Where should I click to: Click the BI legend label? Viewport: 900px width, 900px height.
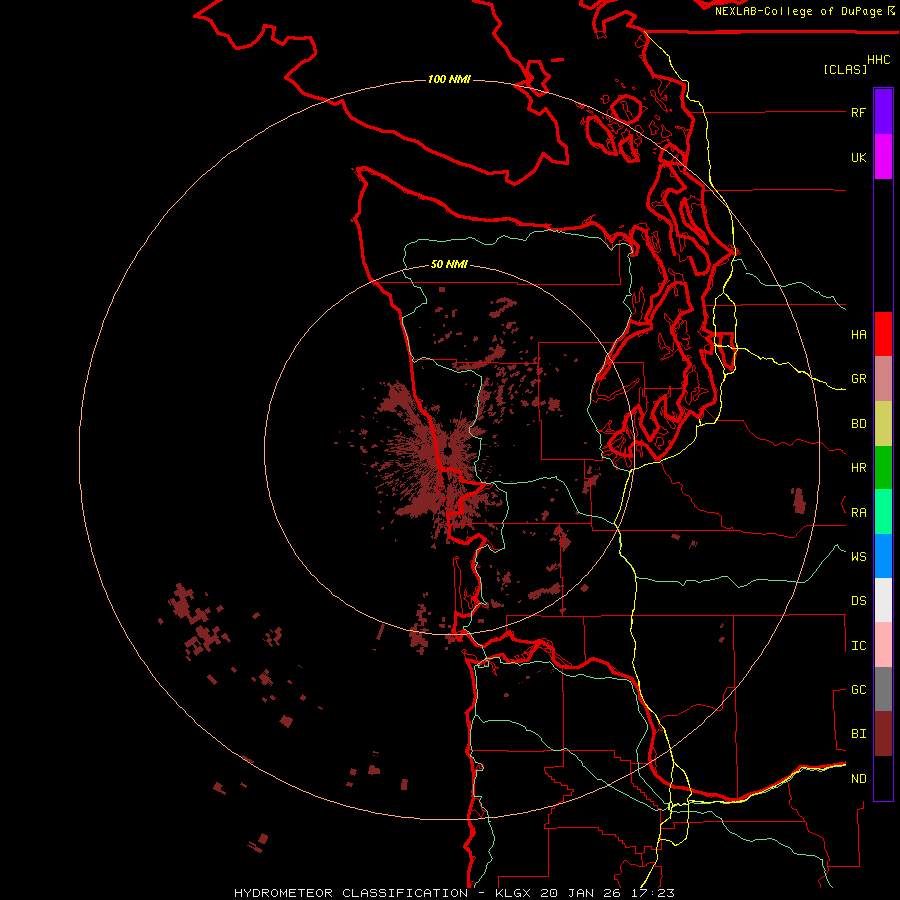[x=858, y=734]
